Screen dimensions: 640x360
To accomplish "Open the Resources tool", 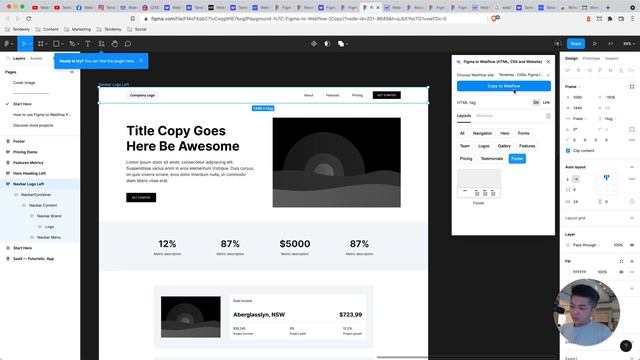I will pos(101,44).
